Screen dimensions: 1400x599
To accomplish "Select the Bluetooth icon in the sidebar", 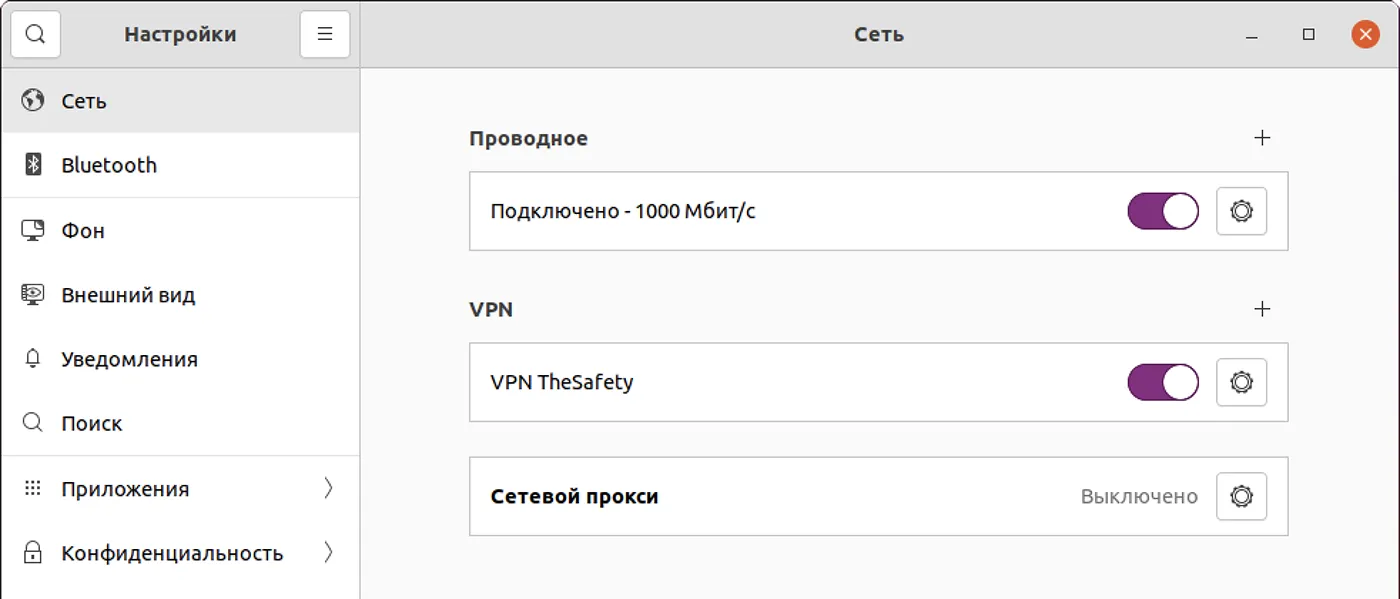I will pyautogui.click(x=33, y=164).
